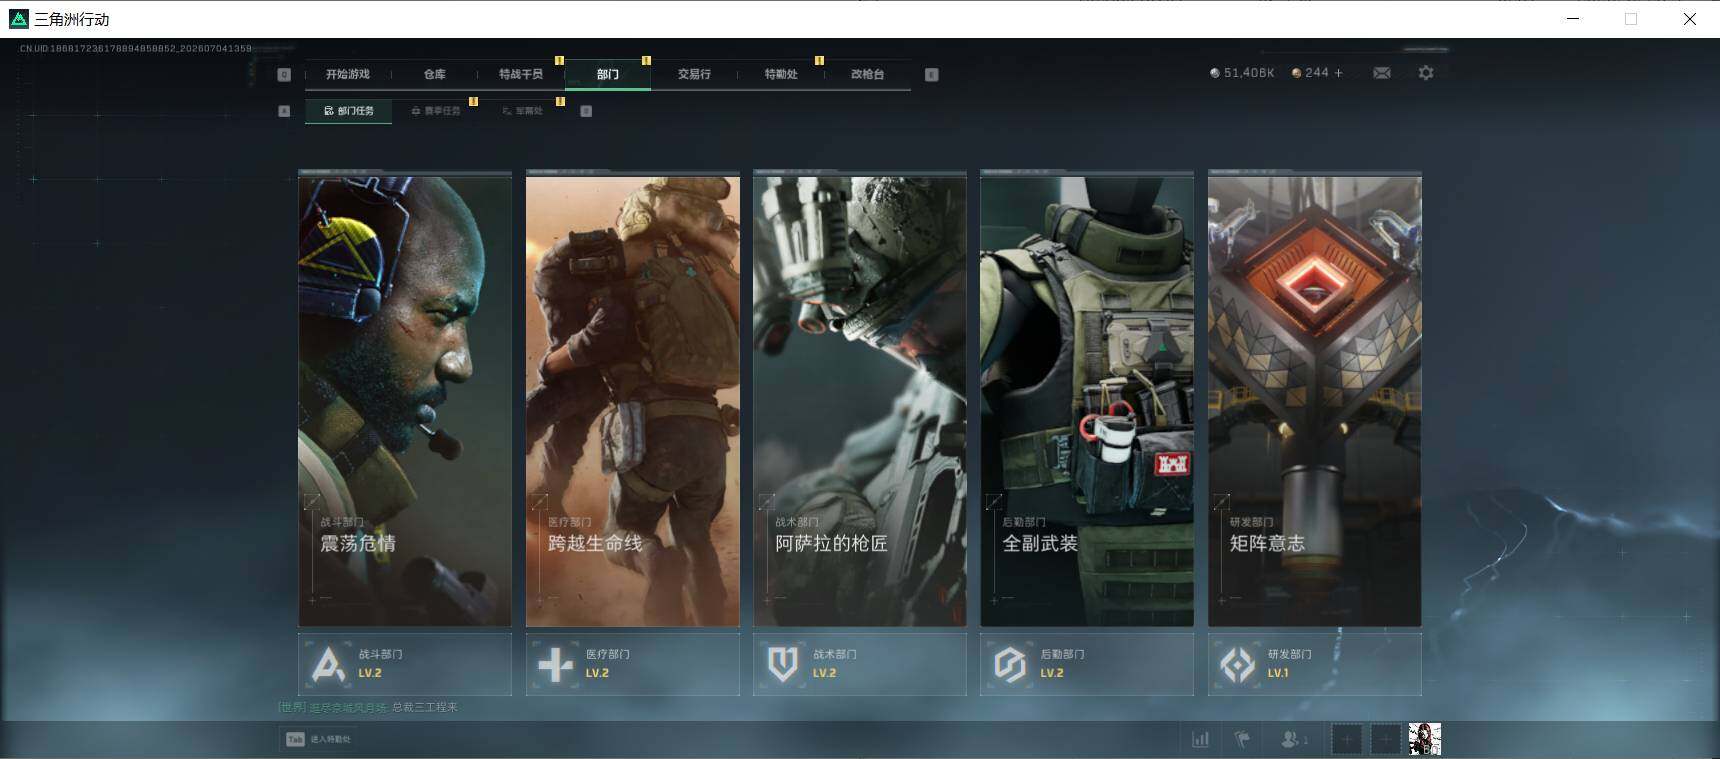Viewport: 1720px width, 759px height.
Task: Click the 后勤部门 hexagon emblem icon
Action: click(1010, 664)
